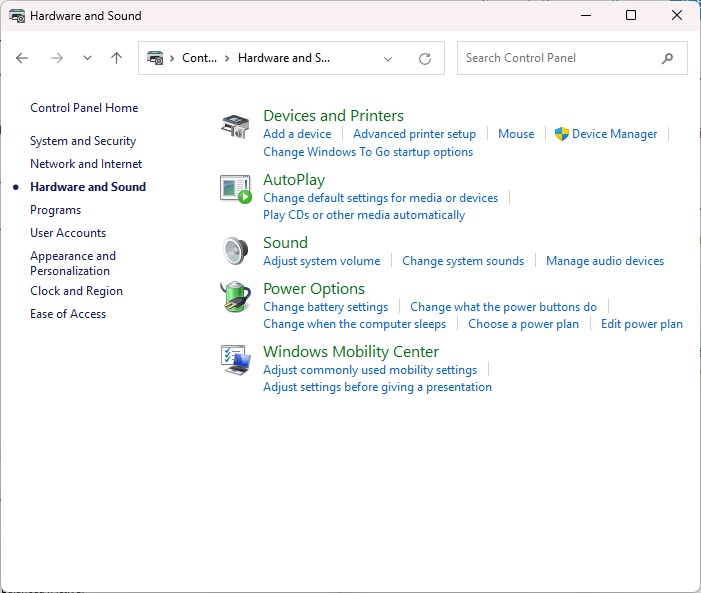Open System and Security category
Screen dimensions: 701x593
[83, 141]
